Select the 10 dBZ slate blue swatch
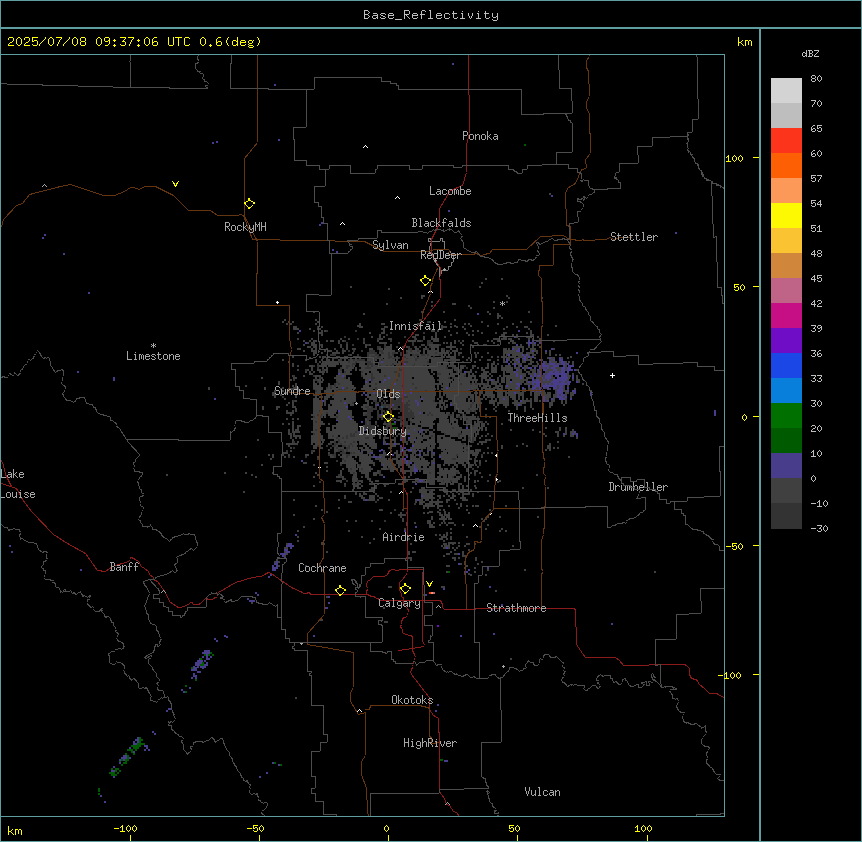Screen dimensions: 862x842 click(786, 466)
